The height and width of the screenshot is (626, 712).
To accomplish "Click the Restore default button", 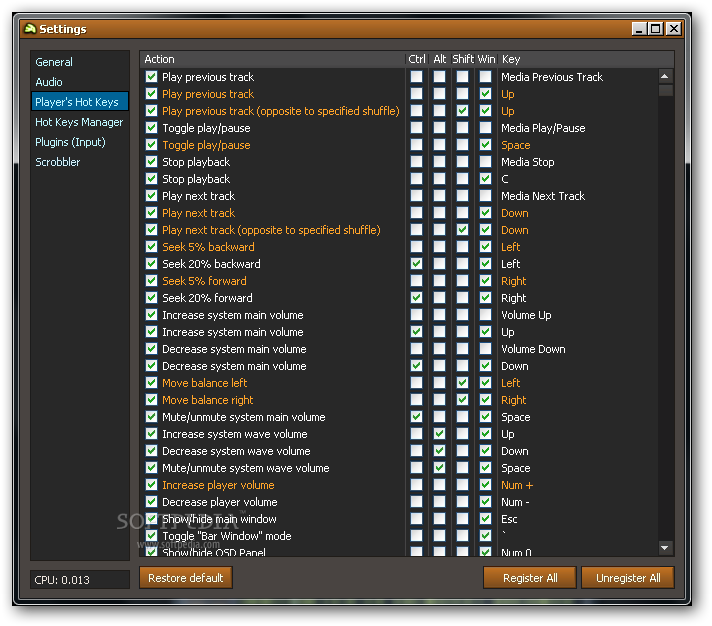I will point(186,577).
